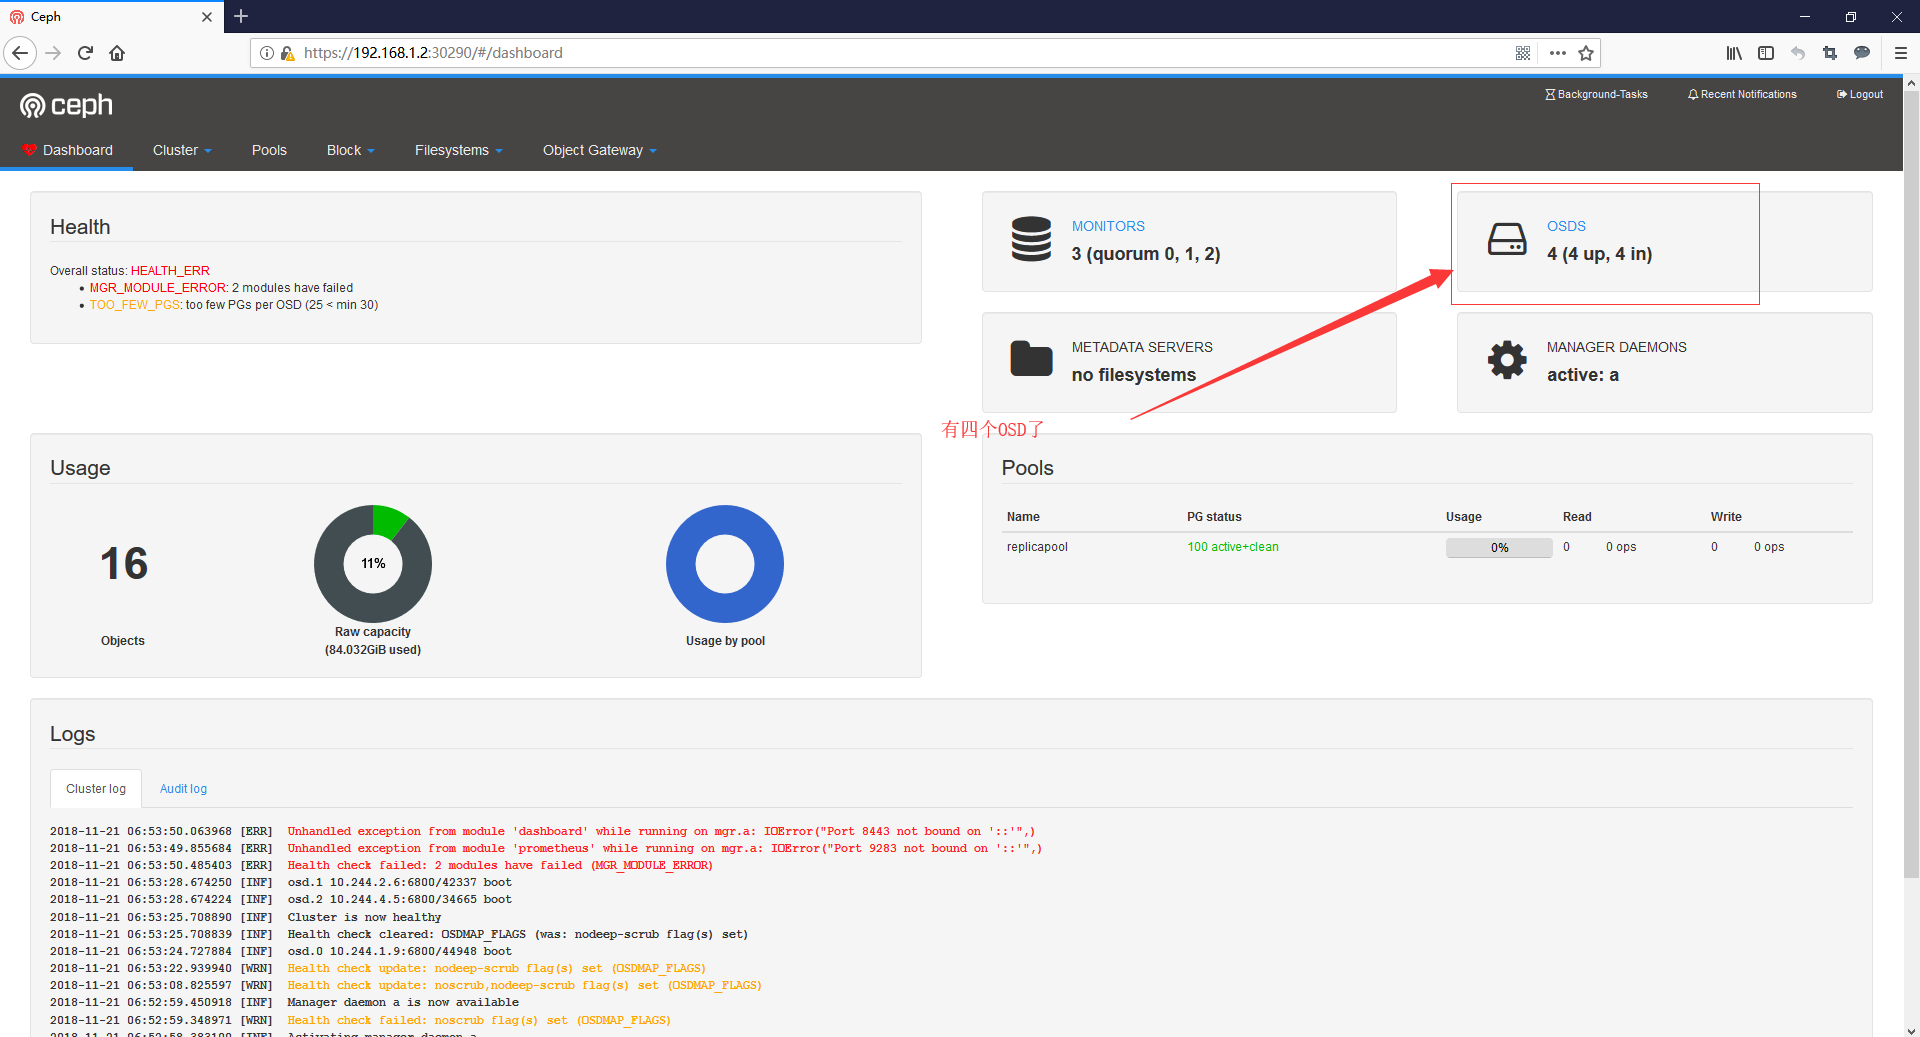Expand the Filesystems dropdown menu
This screenshot has width=1920, height=1037.
pyautogui.click(x=458, y=150)
